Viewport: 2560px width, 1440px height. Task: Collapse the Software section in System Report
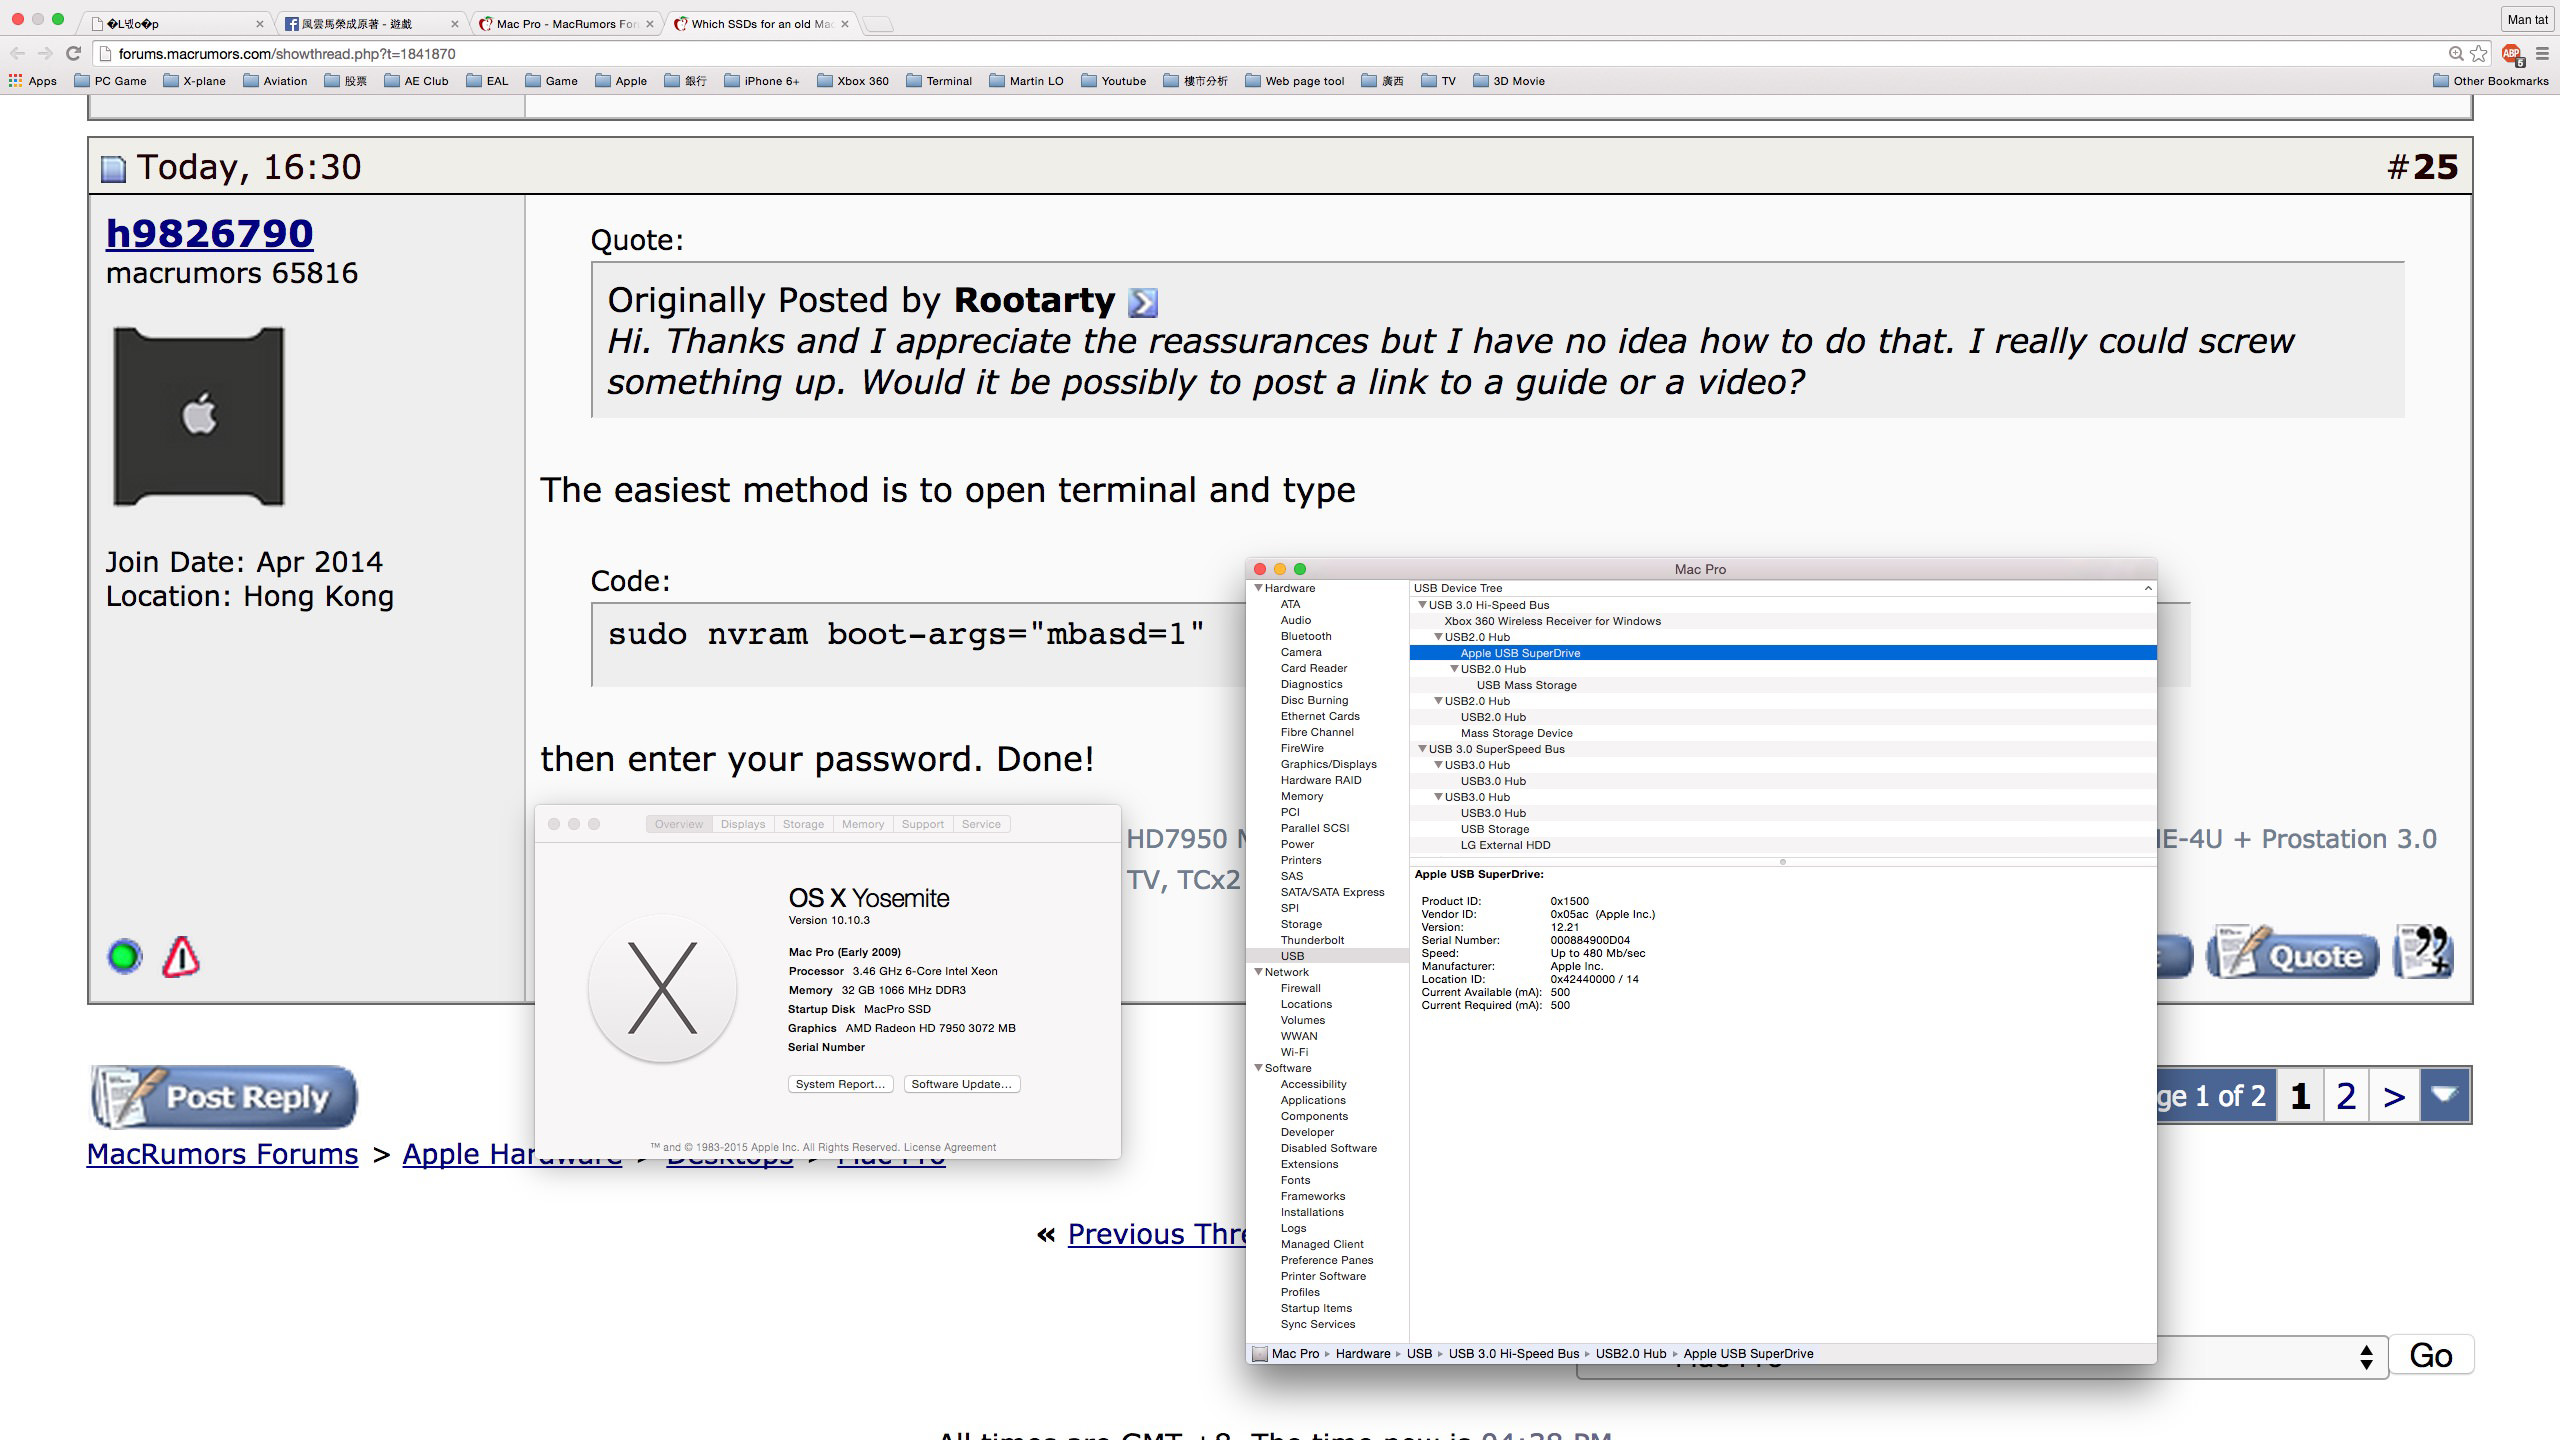[1259, 1068]
